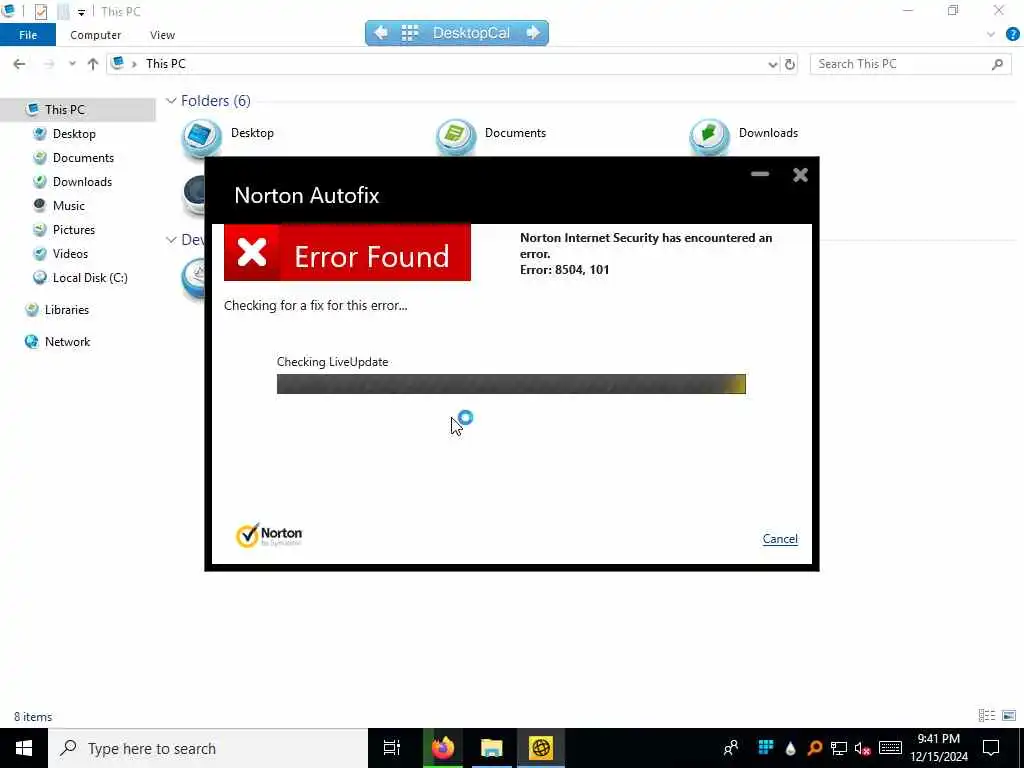Click the muted volume tray icon
1024x768 pixels.
click(x=863, y=748)
